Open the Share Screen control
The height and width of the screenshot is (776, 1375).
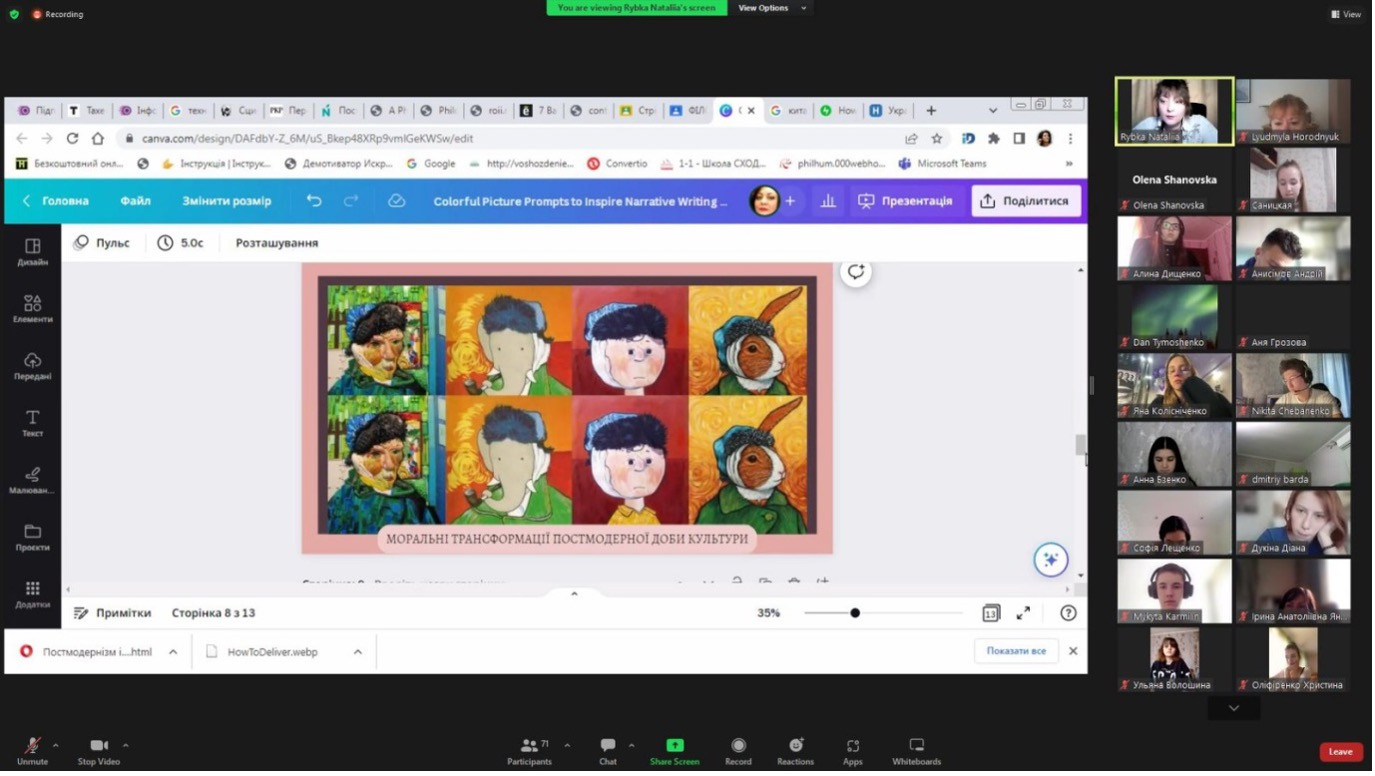[x=675, y=752]
